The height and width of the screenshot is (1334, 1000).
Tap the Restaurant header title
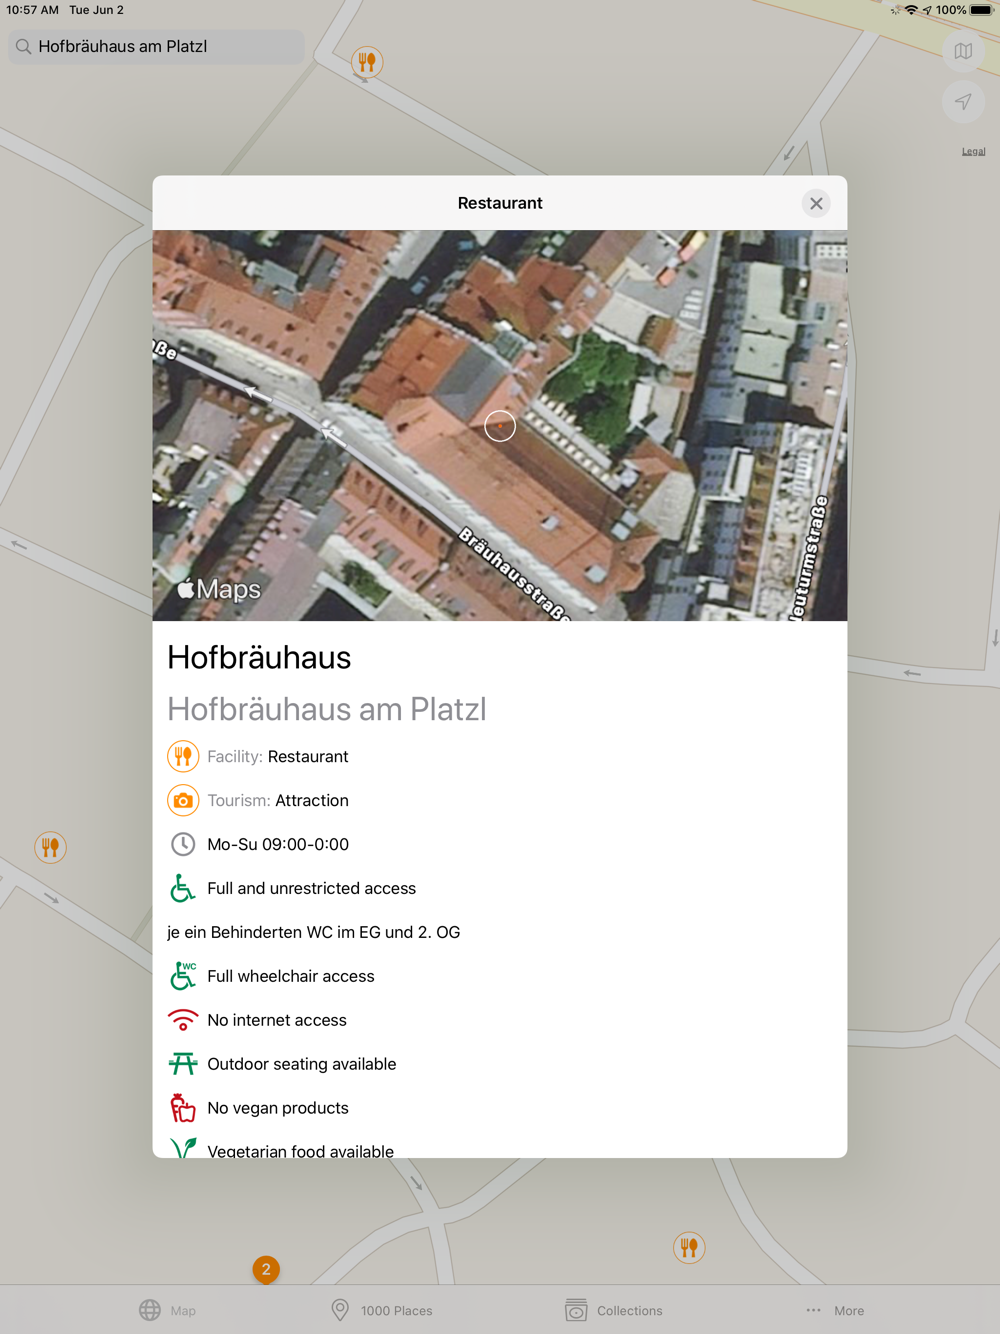[500, 203]
